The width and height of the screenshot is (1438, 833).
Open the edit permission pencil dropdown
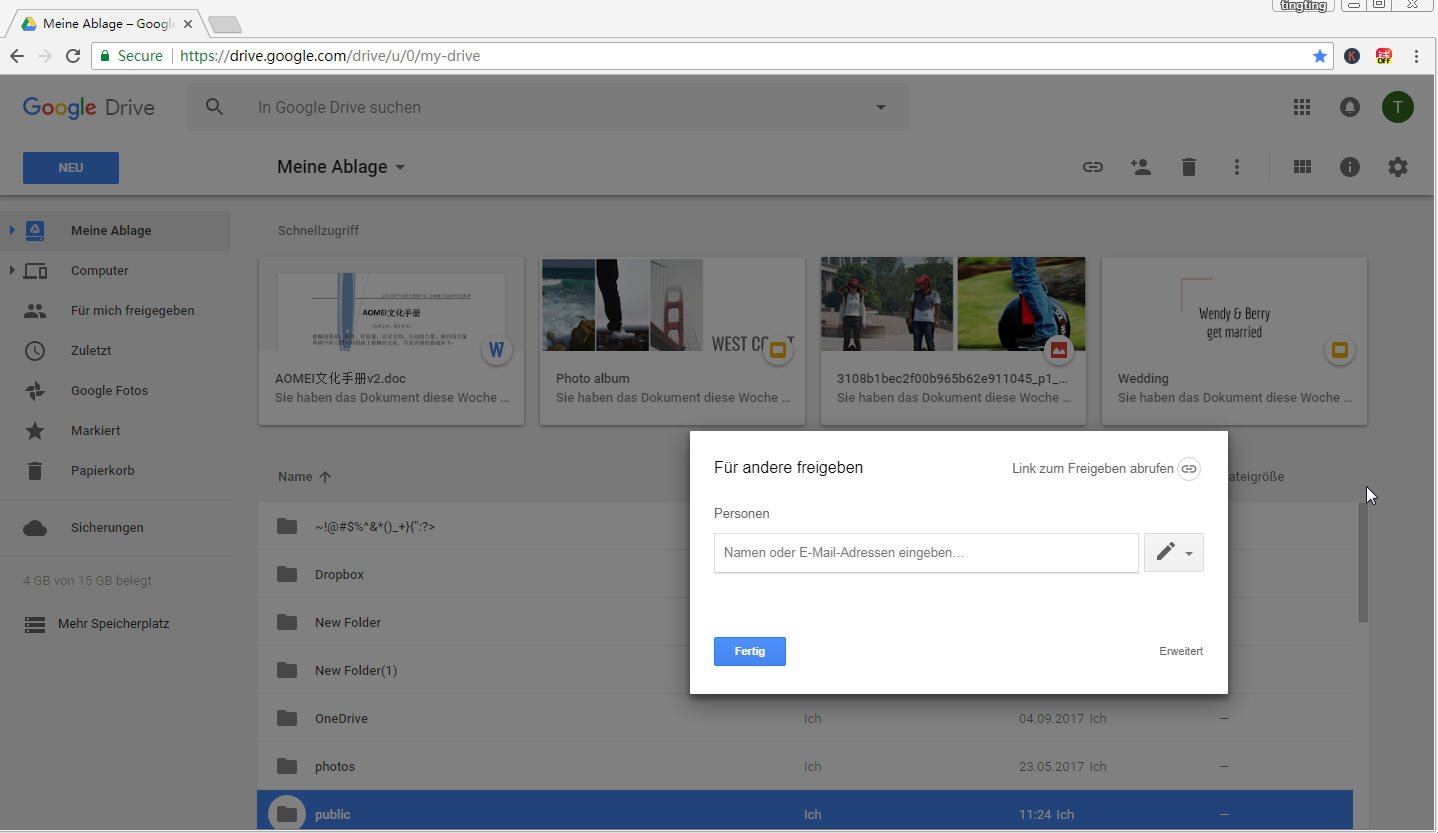click(x=1174, y=552)
